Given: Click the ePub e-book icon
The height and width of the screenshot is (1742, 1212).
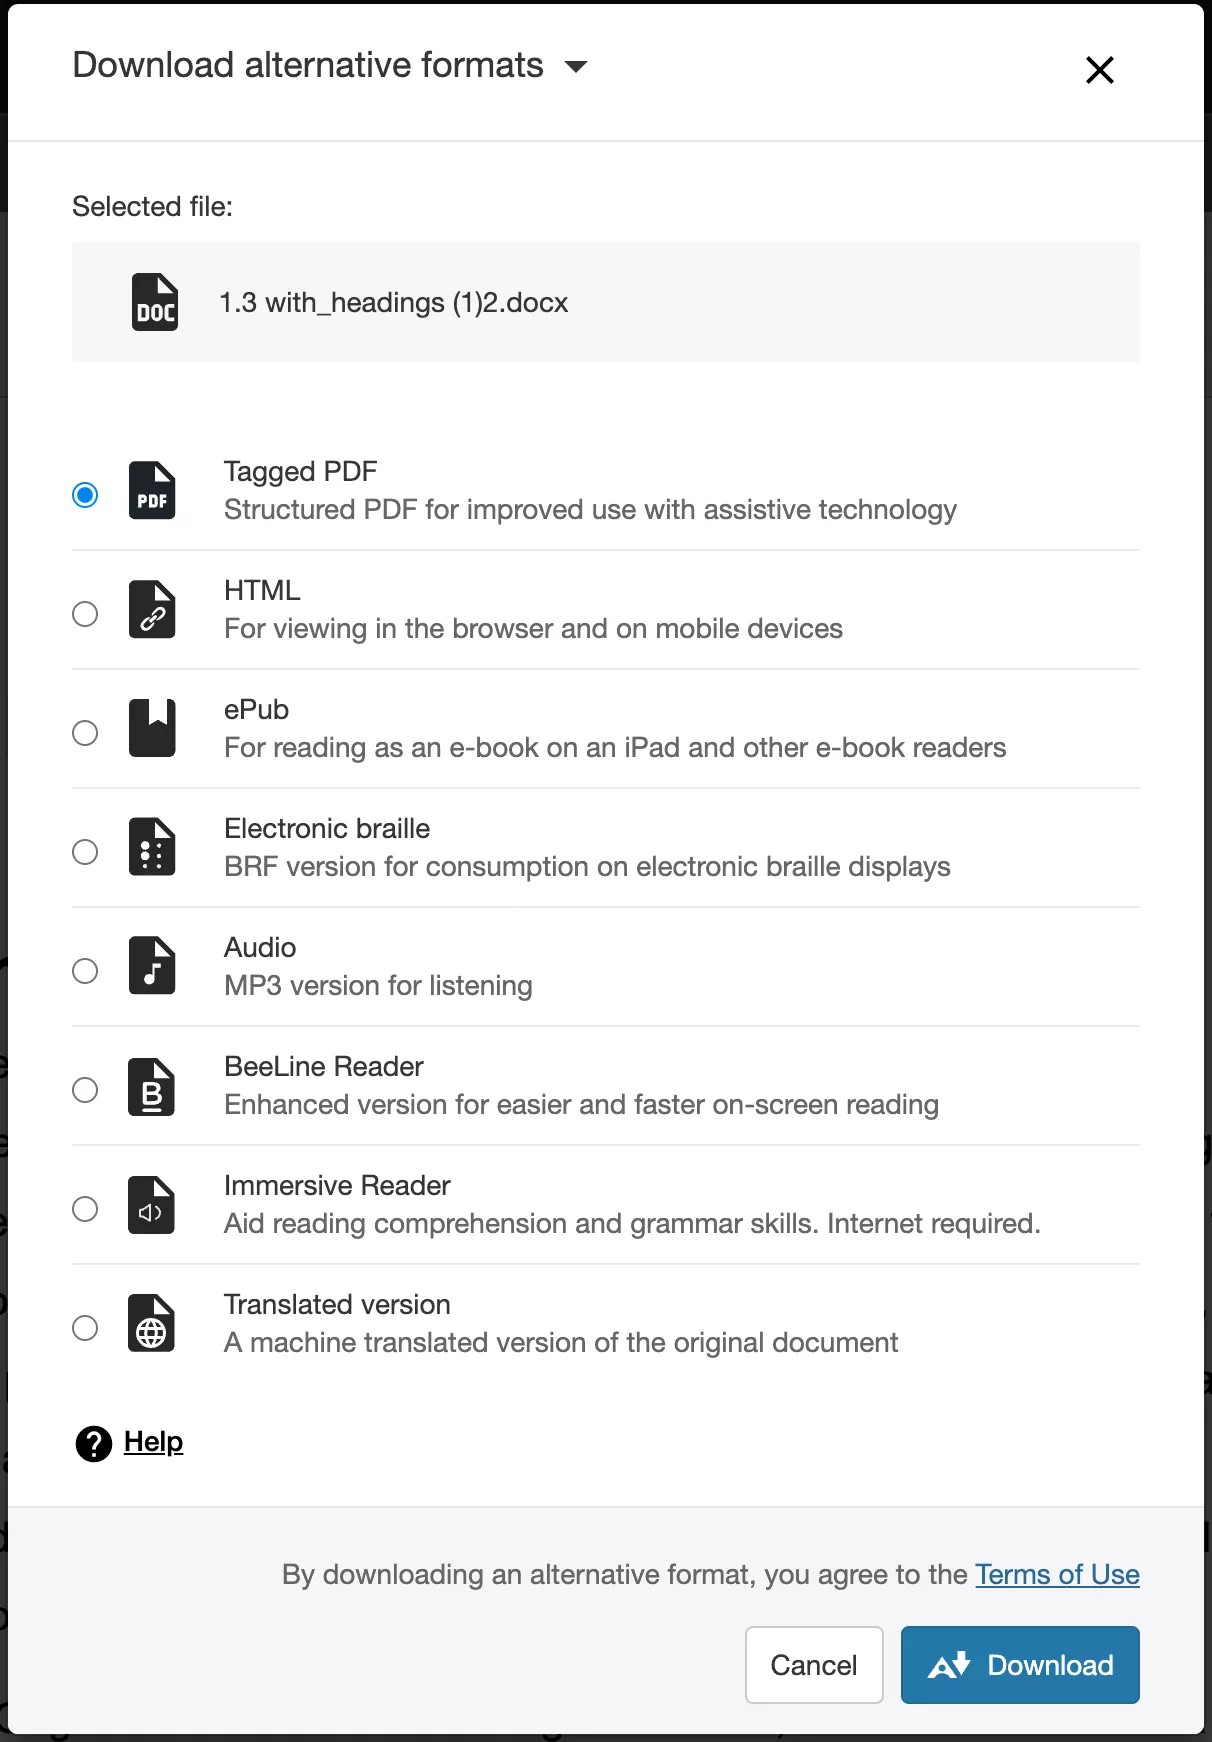Looking at the screenshot, I should [x=152, y=728].
